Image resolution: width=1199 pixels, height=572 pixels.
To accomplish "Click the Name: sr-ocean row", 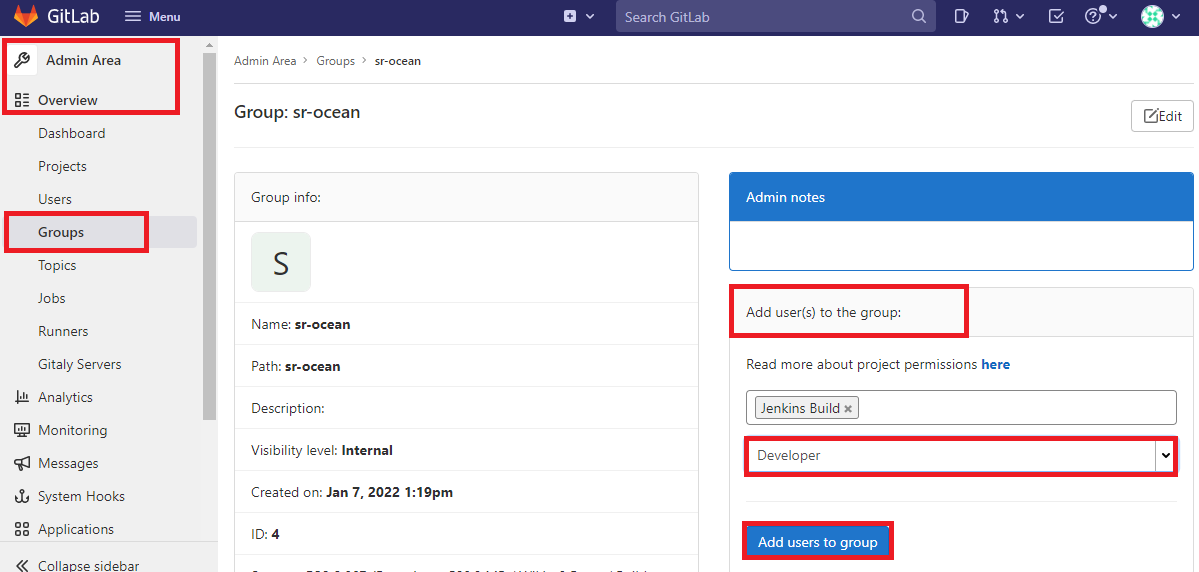I will coord(466,323).
